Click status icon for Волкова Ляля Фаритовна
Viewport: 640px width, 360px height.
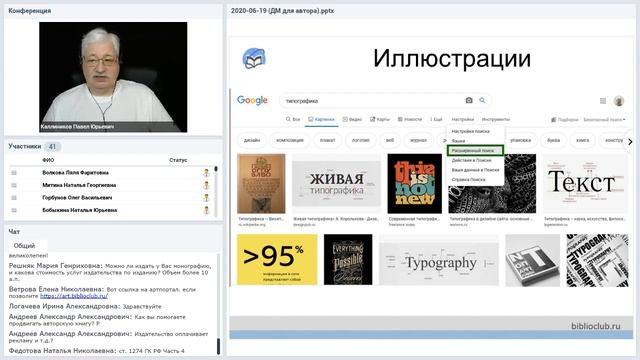pos(207,173)
